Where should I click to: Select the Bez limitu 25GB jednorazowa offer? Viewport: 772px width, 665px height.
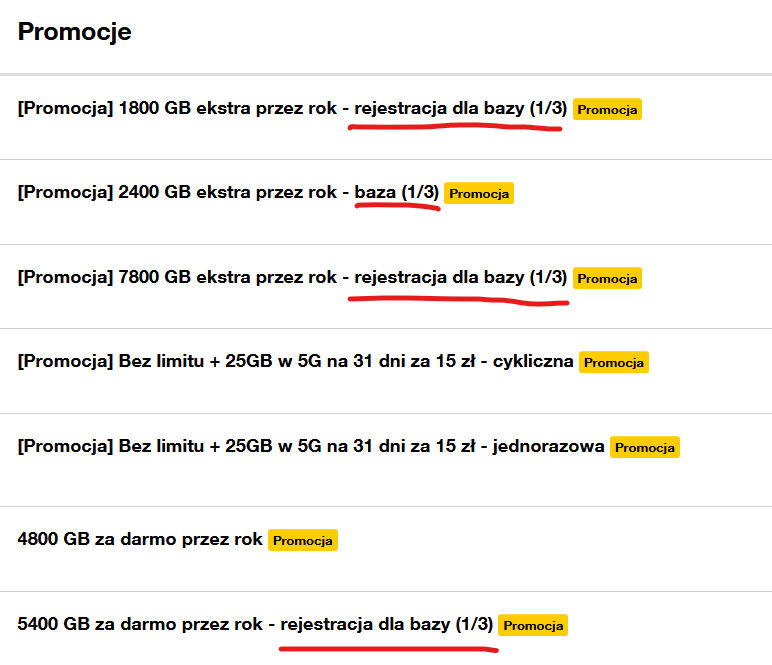(x=250, y=446)
